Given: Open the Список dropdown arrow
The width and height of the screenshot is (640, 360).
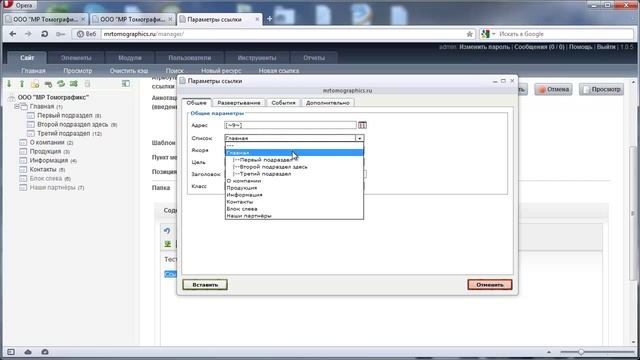Looking at the screenshot, I should (359, 138).
